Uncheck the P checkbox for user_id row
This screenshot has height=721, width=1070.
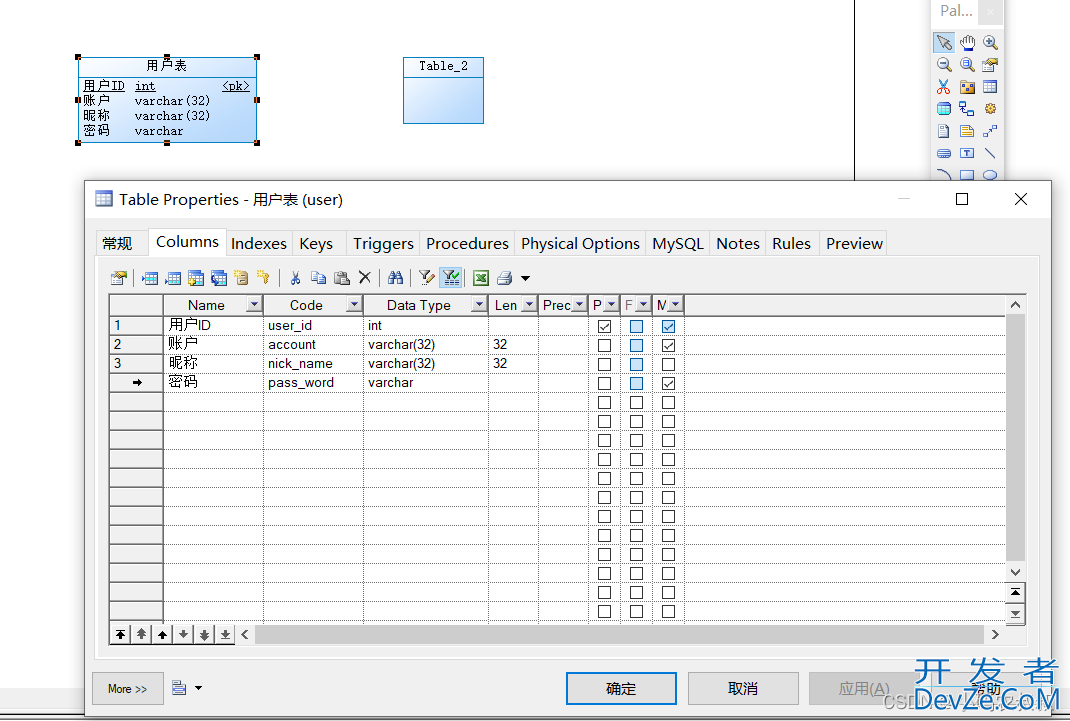pyautogui.click(x=604, y=326)
